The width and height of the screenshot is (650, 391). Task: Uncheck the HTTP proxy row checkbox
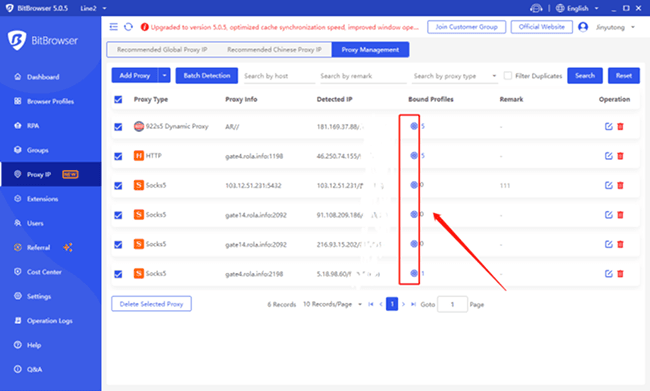tap(118, 156)
